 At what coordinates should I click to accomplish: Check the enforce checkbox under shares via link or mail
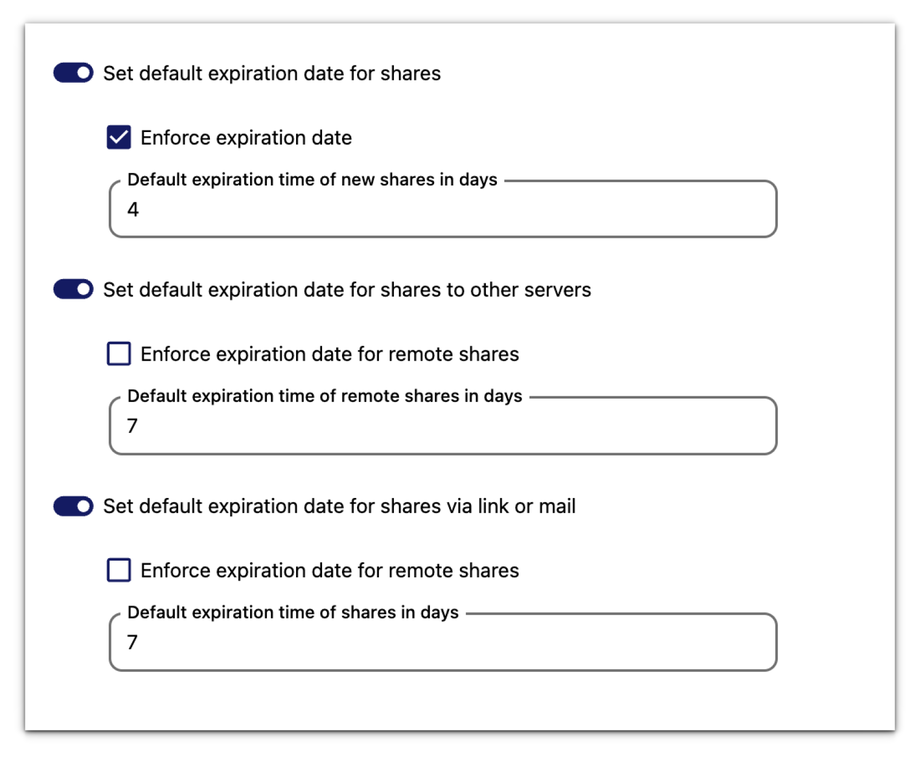click(119, 570)
